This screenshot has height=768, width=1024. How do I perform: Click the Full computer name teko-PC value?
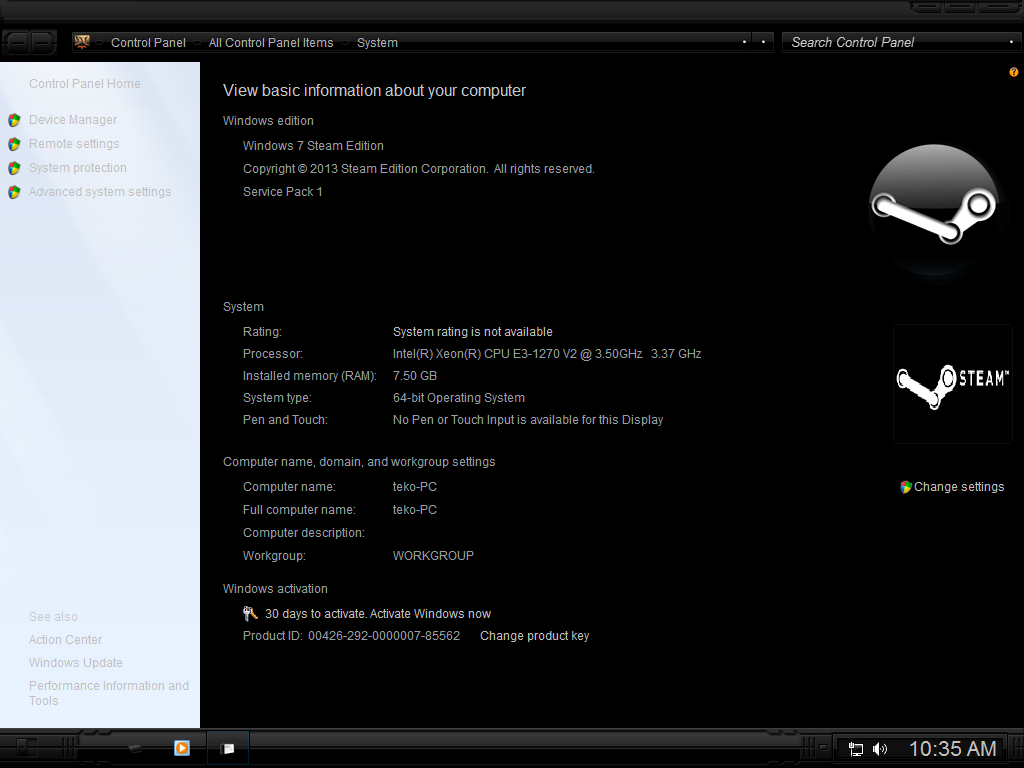(415, 510)
